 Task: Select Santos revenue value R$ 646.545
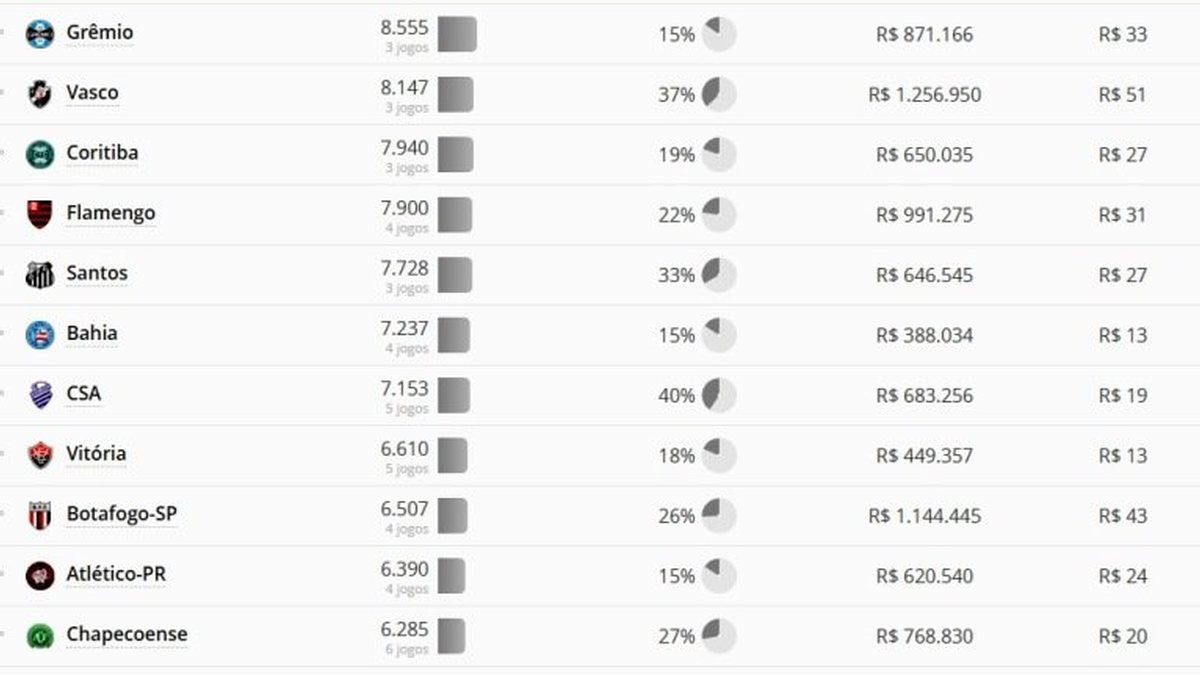924,275
